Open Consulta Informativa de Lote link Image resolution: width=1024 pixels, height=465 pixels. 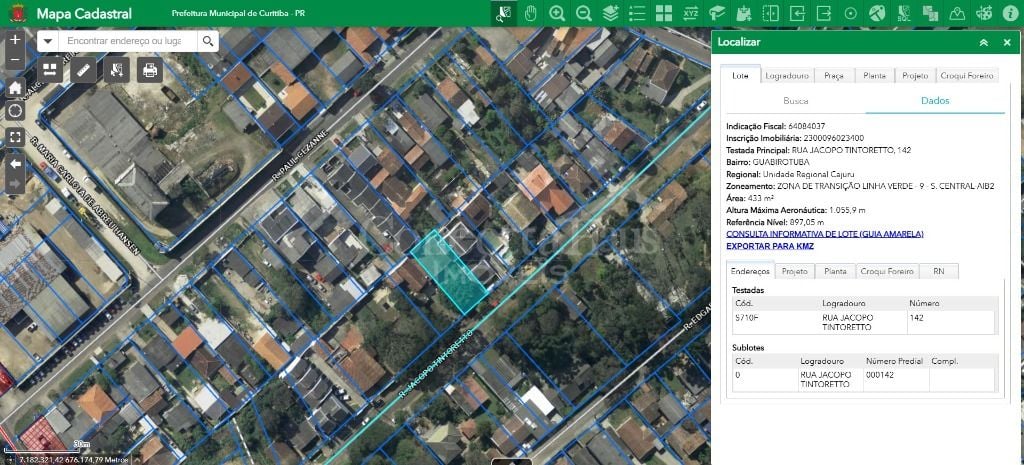tap(825, 234)
